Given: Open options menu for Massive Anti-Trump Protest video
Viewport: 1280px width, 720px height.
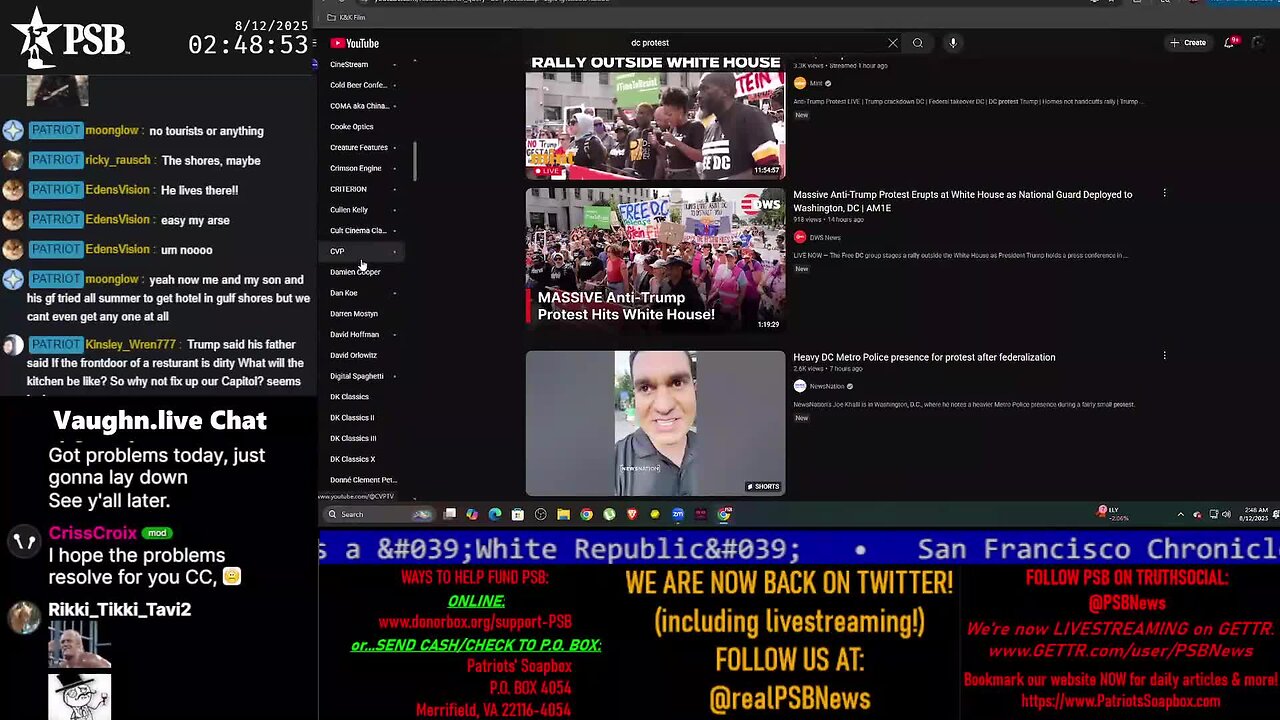Looking at the screenshot, I should click(x=1164, y=193).
